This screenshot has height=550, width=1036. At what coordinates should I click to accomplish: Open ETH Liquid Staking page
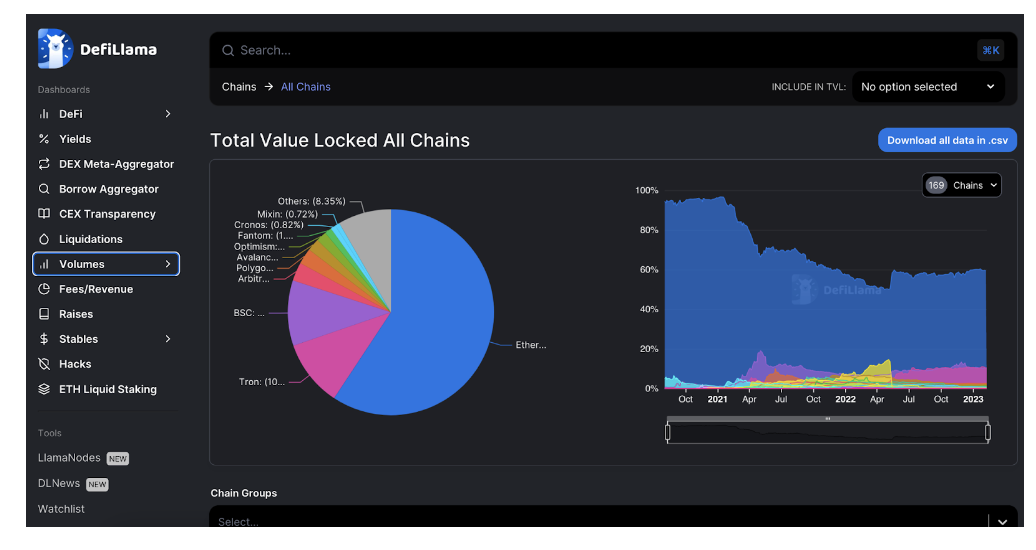click(x=106, y=389)
